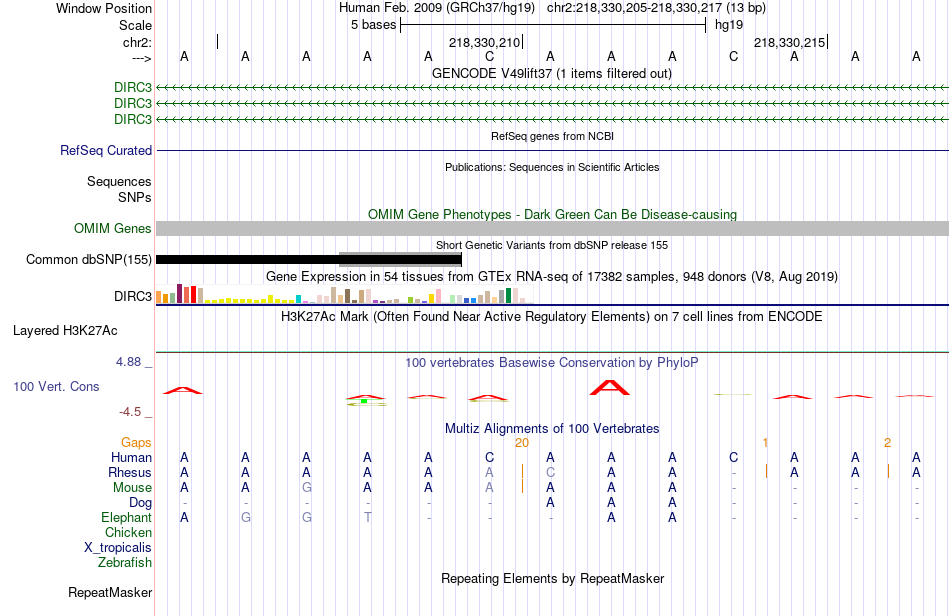This screenshot has height=616, width=950.
Task: Open H3K27Ac Mark track title
Action: [x=552, y=316]
